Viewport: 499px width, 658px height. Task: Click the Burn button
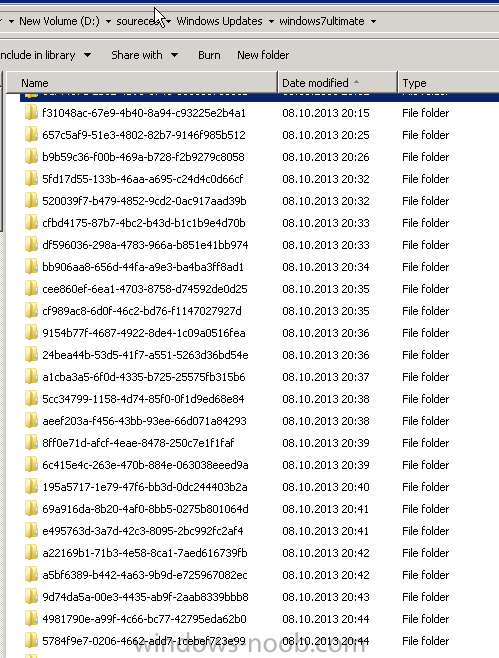[x=209, y=55]
